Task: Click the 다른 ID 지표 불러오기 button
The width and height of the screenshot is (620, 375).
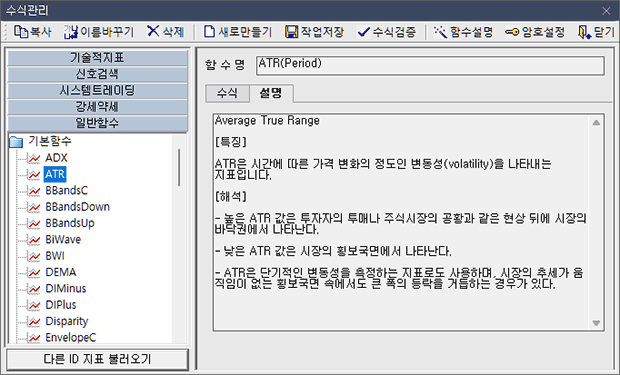Action: coord(97,359)
